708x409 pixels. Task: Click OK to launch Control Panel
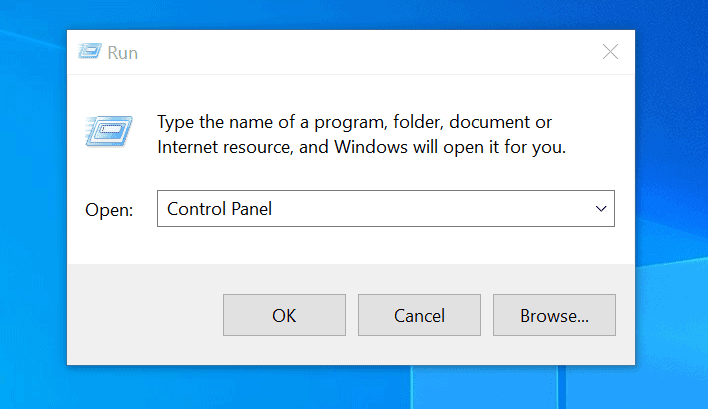[284, 315]
